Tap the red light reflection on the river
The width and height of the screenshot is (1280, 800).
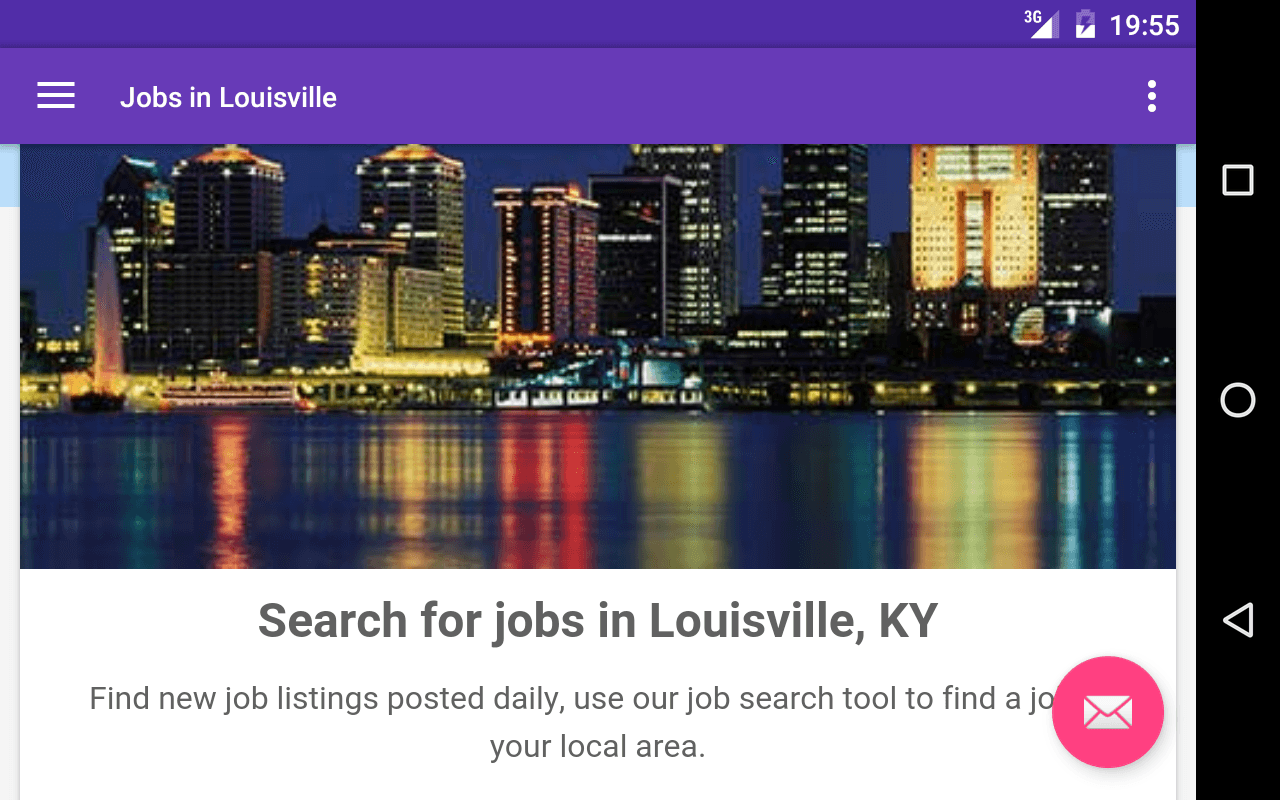point(548,490)
